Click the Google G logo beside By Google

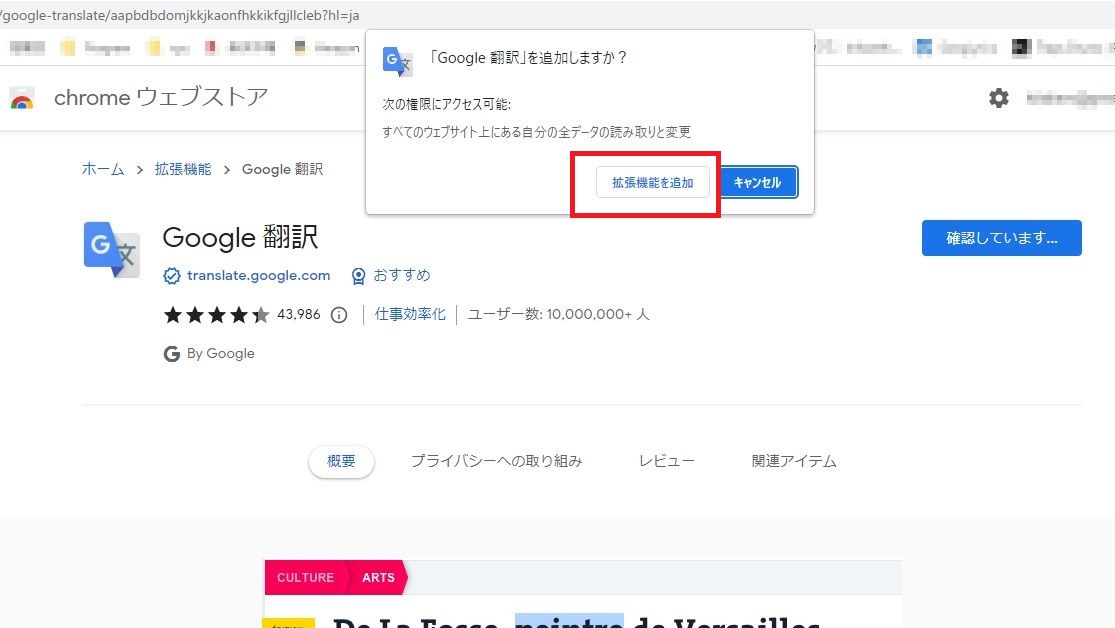point(171,354)
